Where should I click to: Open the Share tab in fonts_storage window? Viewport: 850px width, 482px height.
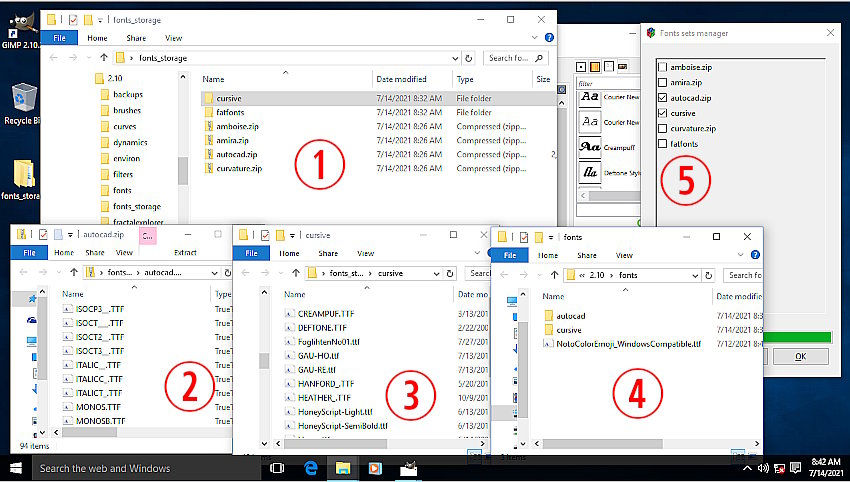coord(135,38)
